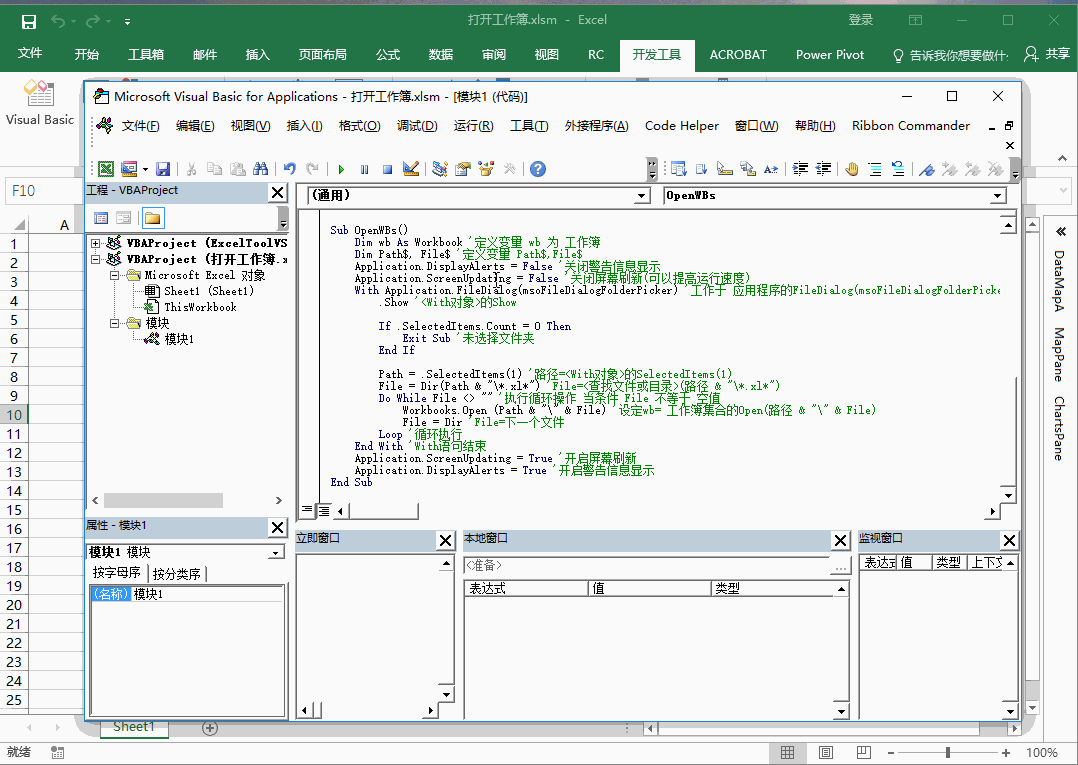This screenshot has height=765, width=1078.
Task: Click the Find binoculars icon
Action: 260,169
